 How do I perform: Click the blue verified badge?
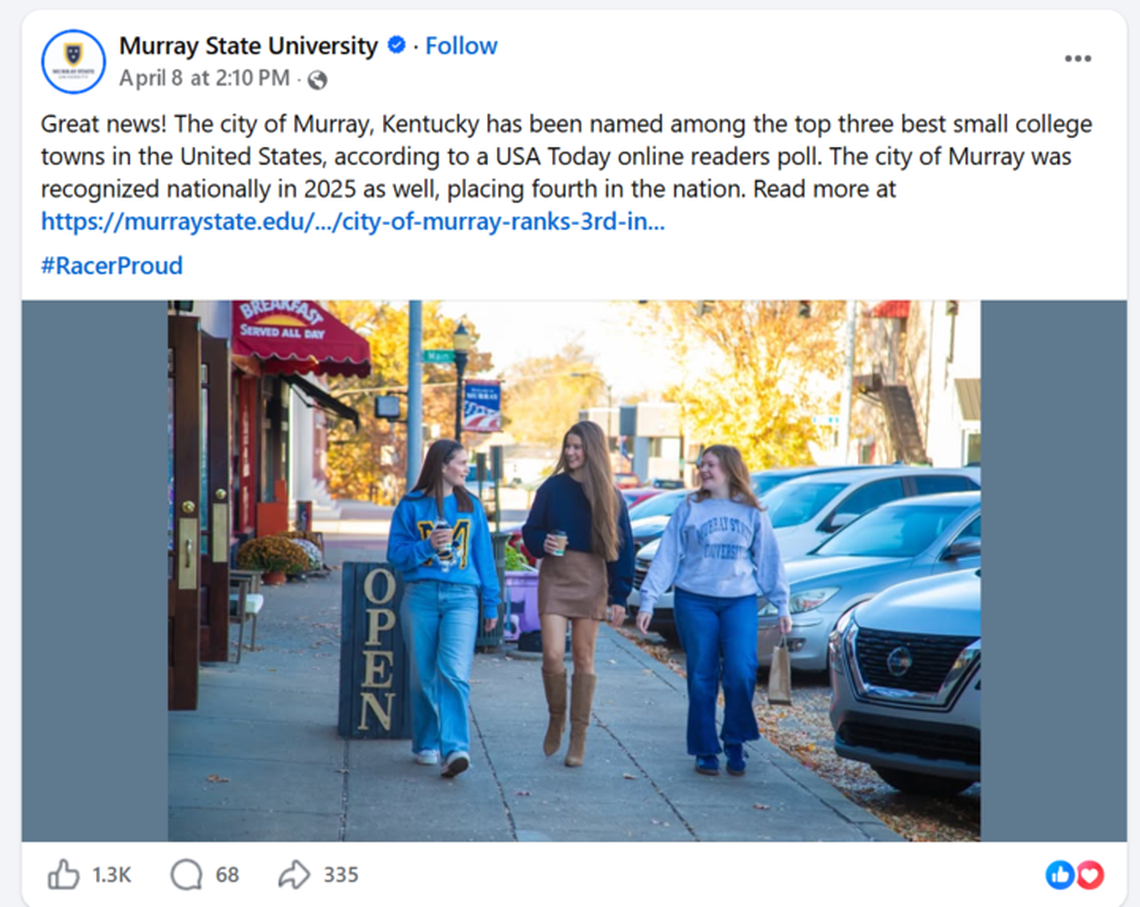coord(394,45)
